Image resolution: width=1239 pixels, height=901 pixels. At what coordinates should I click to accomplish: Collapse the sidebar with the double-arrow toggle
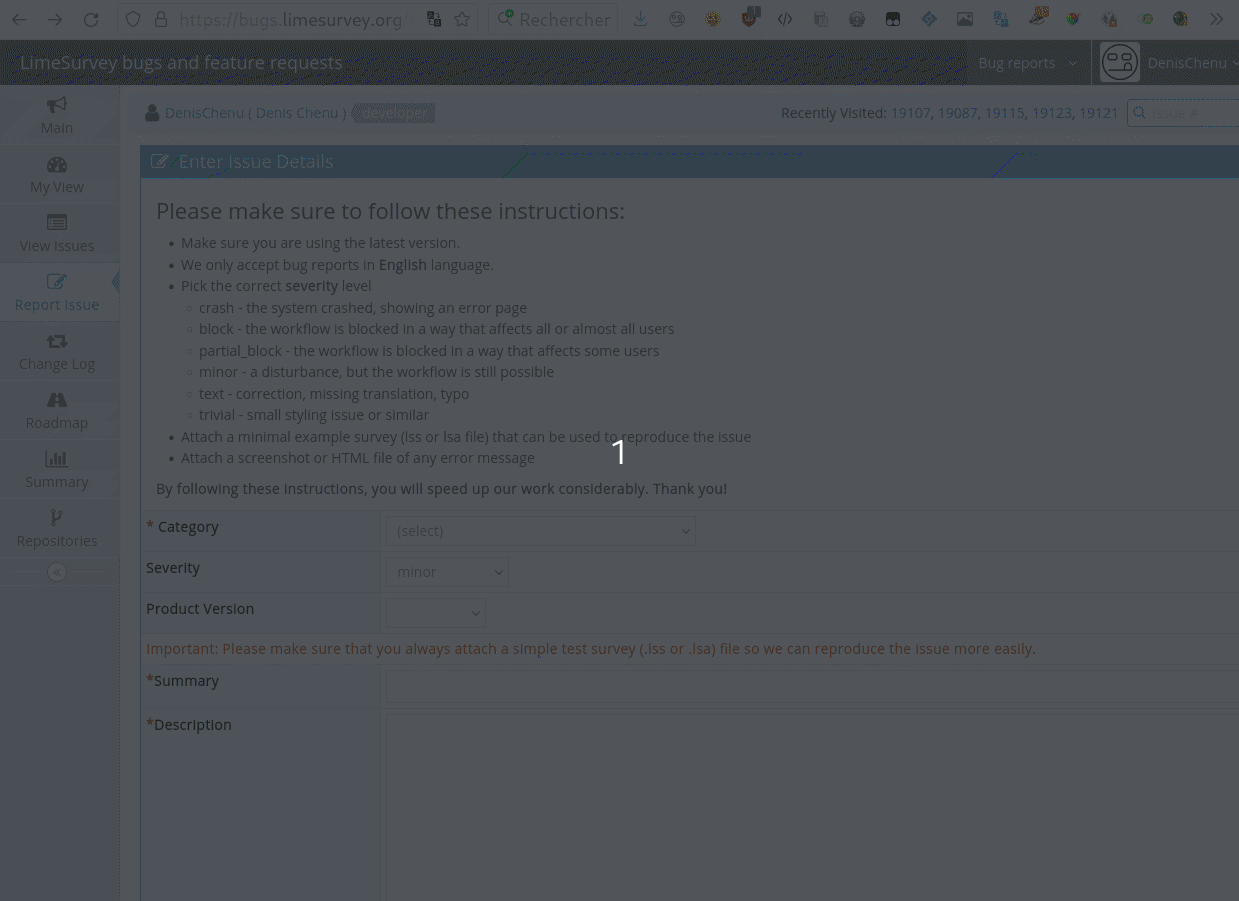[x=57, y=572]
